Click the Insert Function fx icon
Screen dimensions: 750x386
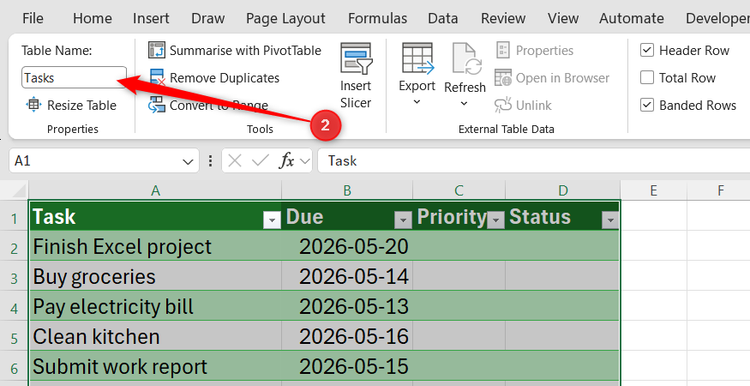click(x=287, y=161)
